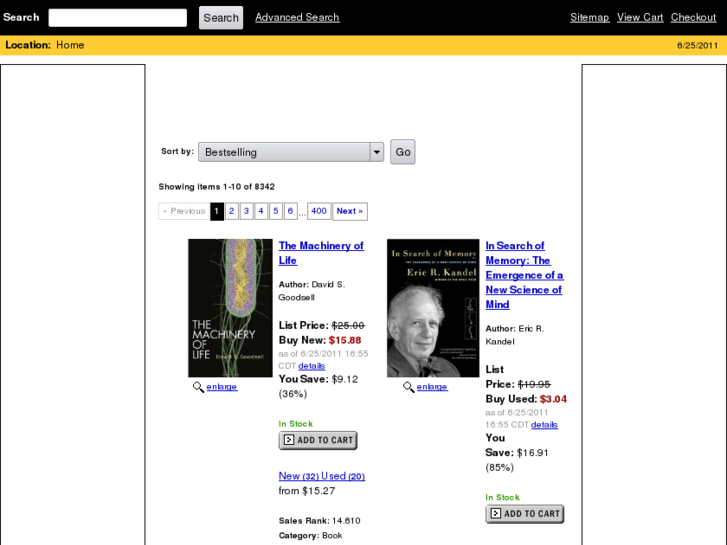Click in the search text field
This screenshot has width=727, height=545.
click(x=117, y=18)
